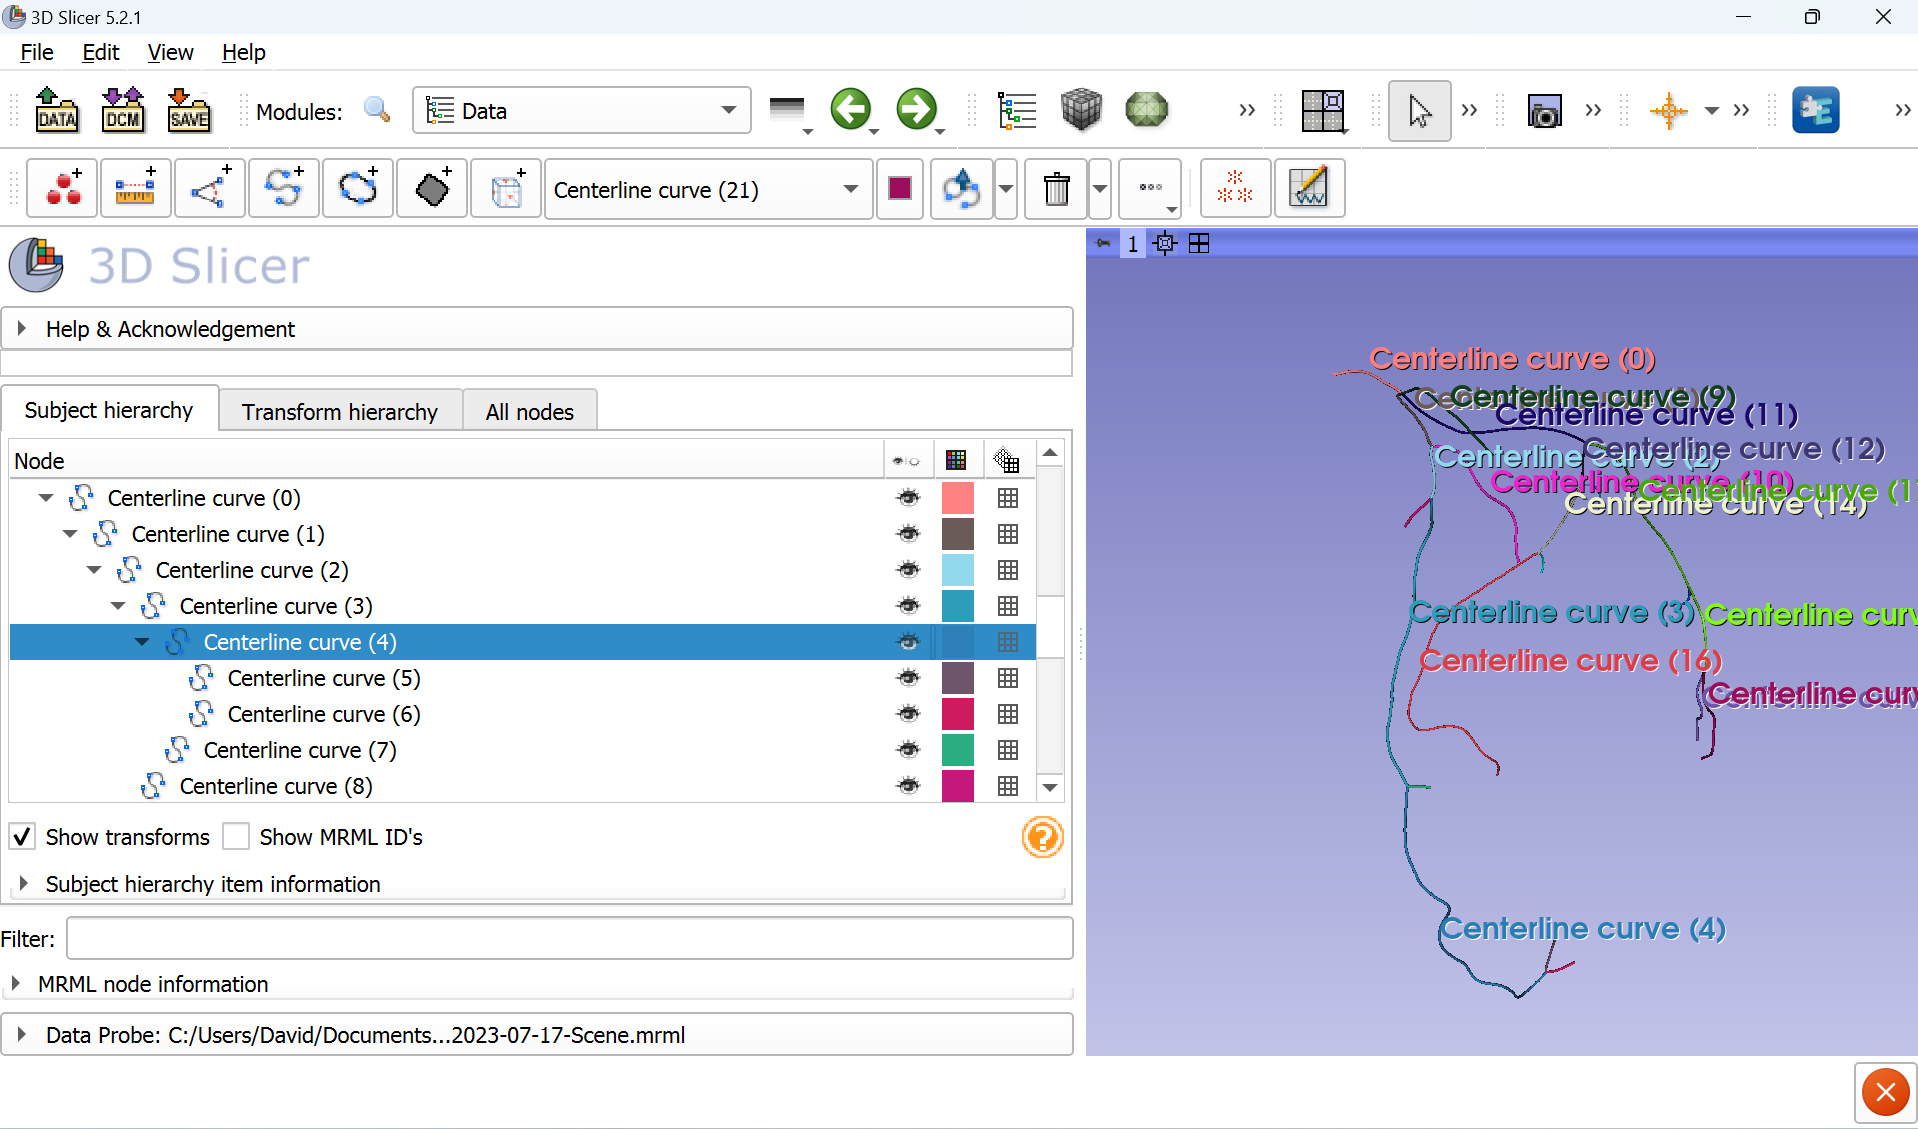Open the more options ellipsis button
The image size is (1918, 1129).
pyautogui.click(x=1150, y=188)
